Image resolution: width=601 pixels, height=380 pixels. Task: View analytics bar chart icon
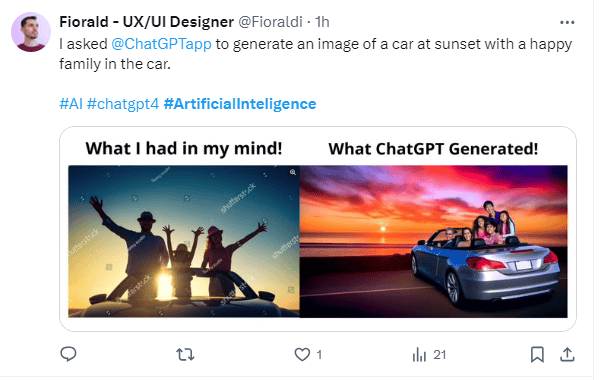[419, 355]
